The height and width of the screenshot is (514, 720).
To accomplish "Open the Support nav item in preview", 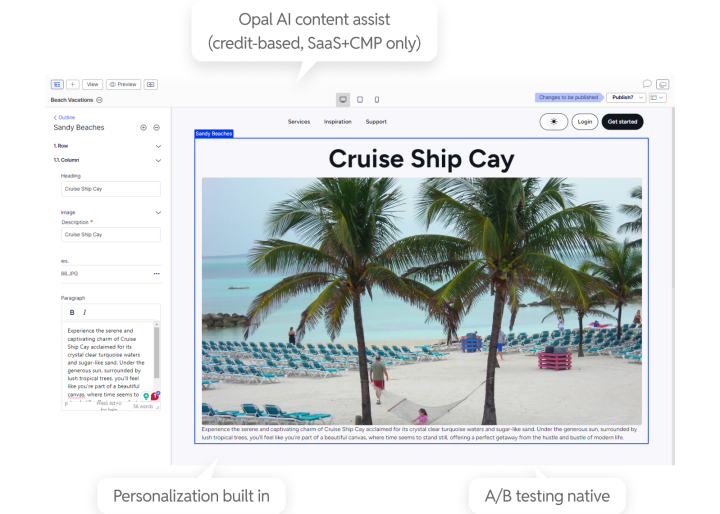I will [x=376, y=122].
